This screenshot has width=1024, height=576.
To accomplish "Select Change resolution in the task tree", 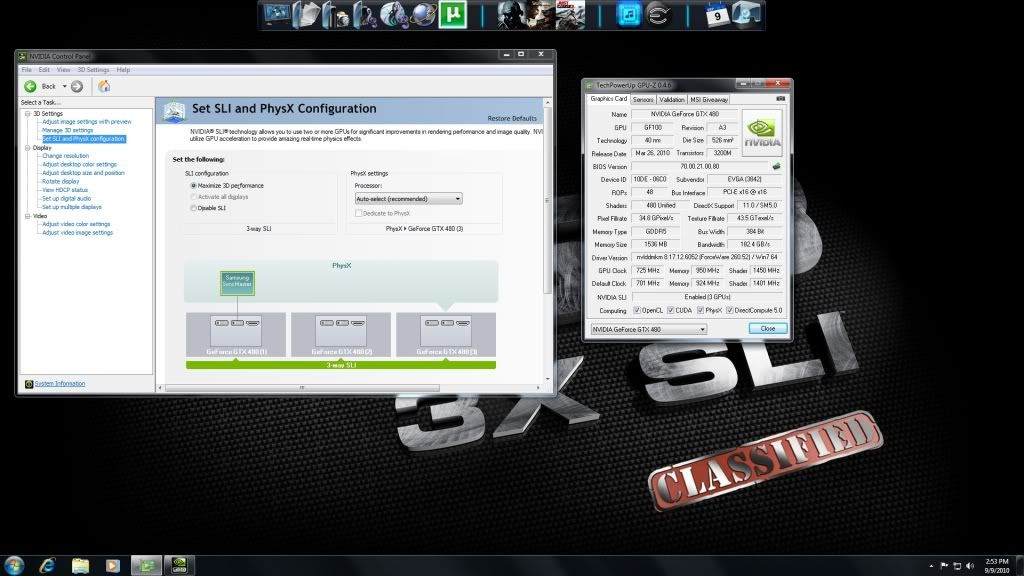I will click(x=65, y=156).
